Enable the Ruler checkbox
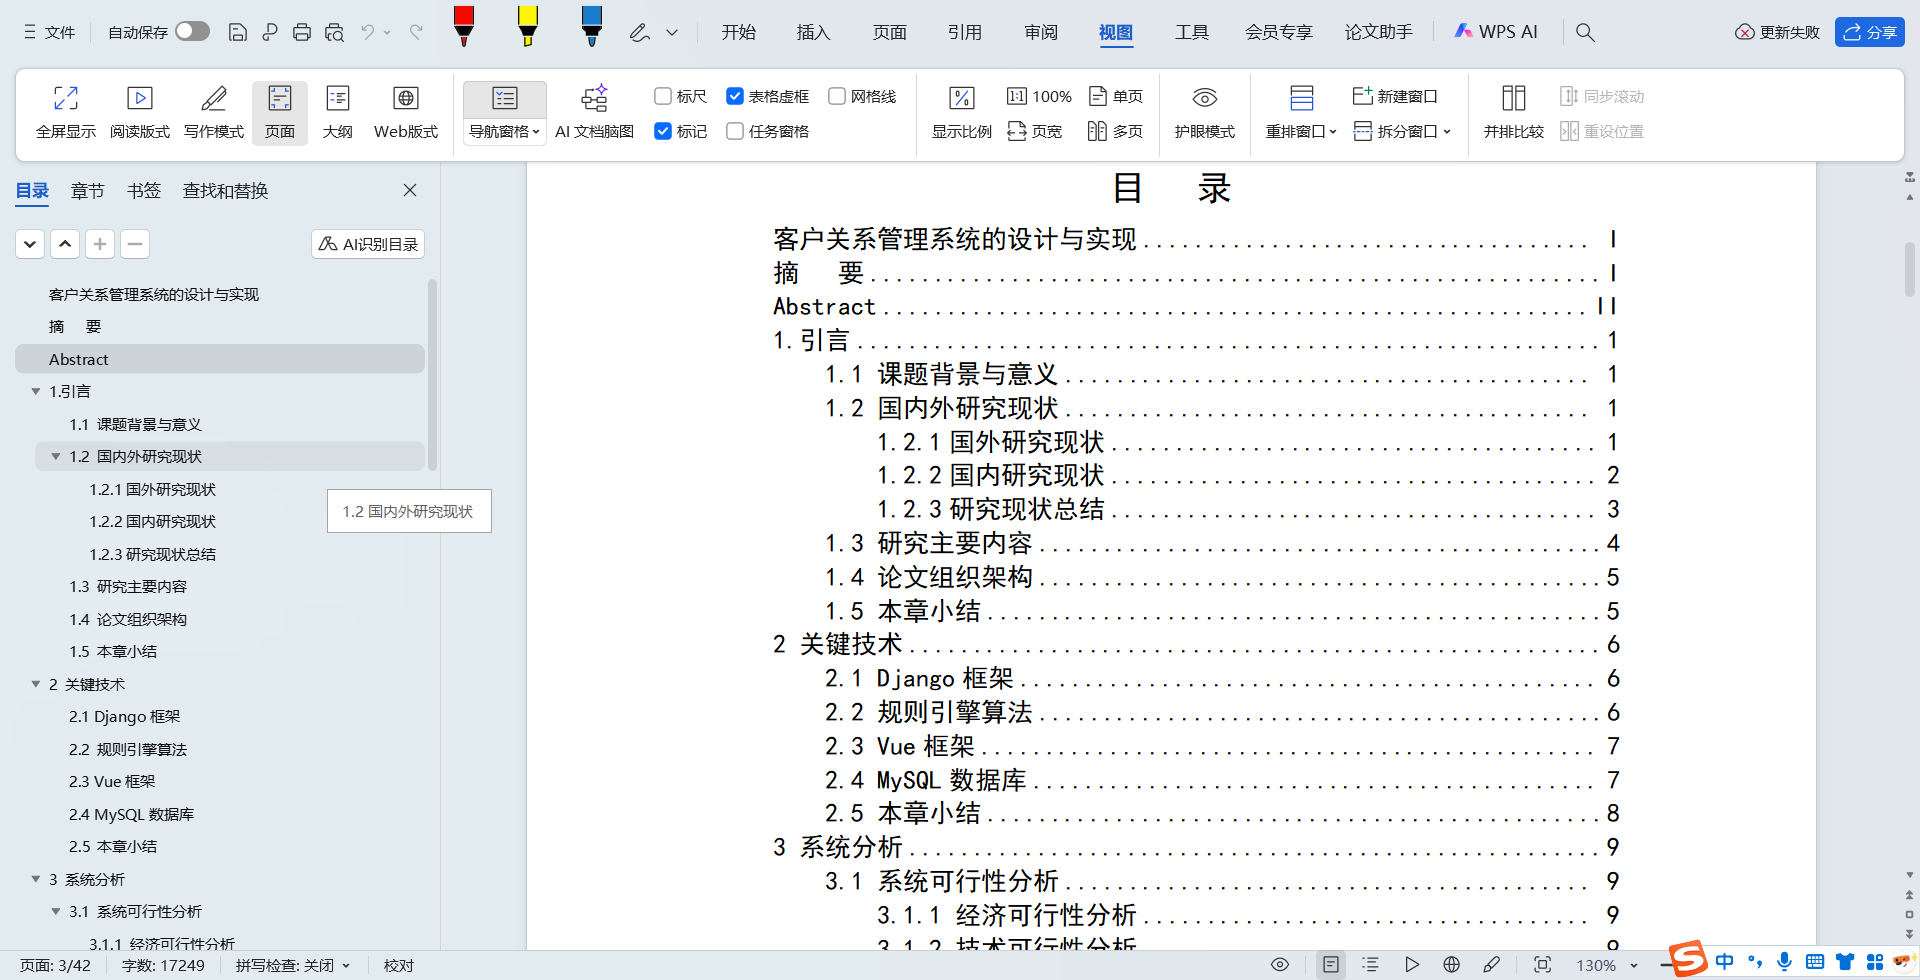This screenshot has width=1920, height=980. point(662,96)
